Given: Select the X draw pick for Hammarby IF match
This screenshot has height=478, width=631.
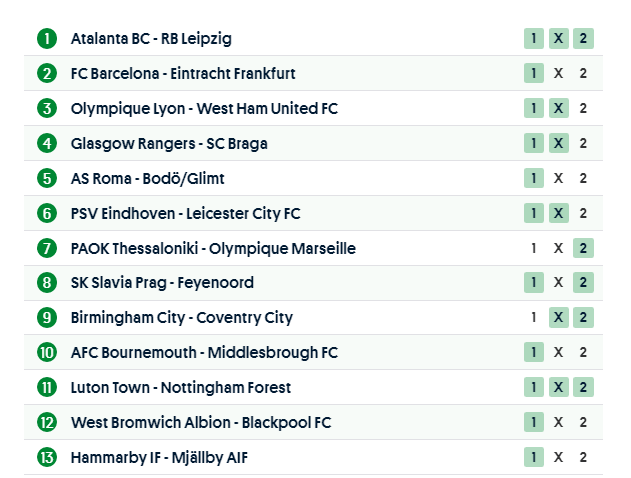Looking at the screenshot, I should click(x=559, y=457).
